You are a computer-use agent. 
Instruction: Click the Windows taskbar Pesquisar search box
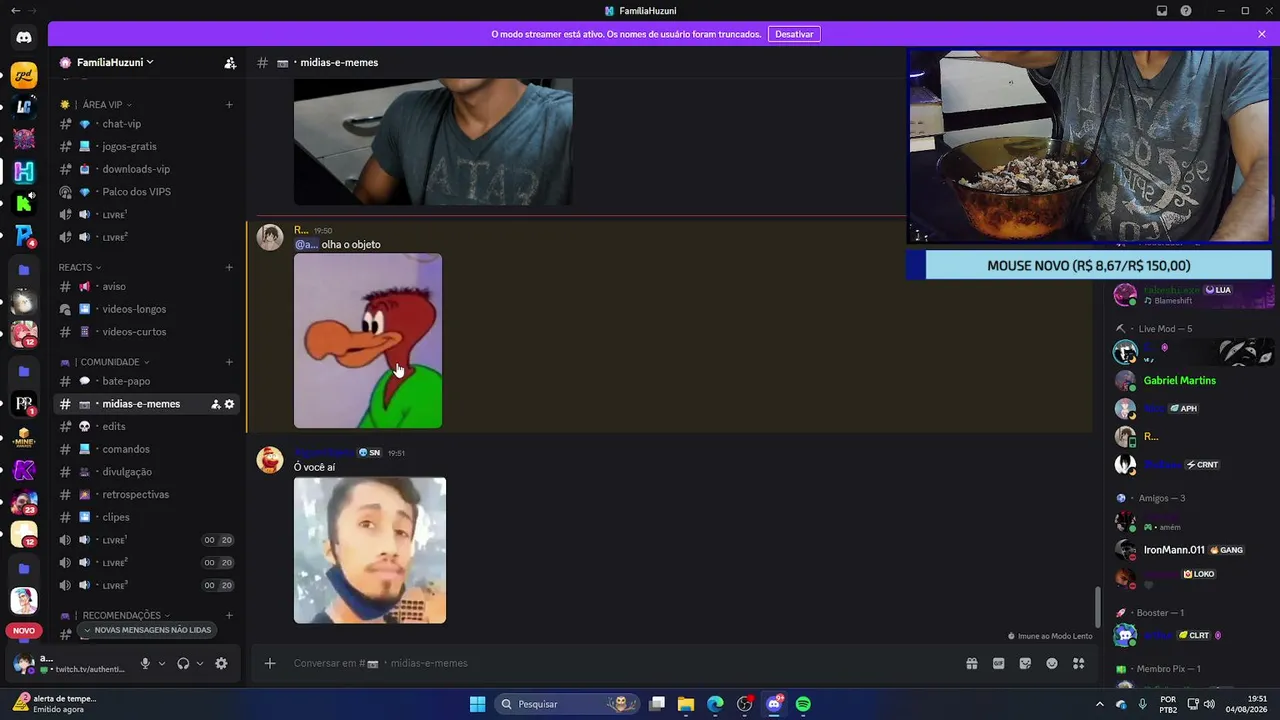(568, 704)
